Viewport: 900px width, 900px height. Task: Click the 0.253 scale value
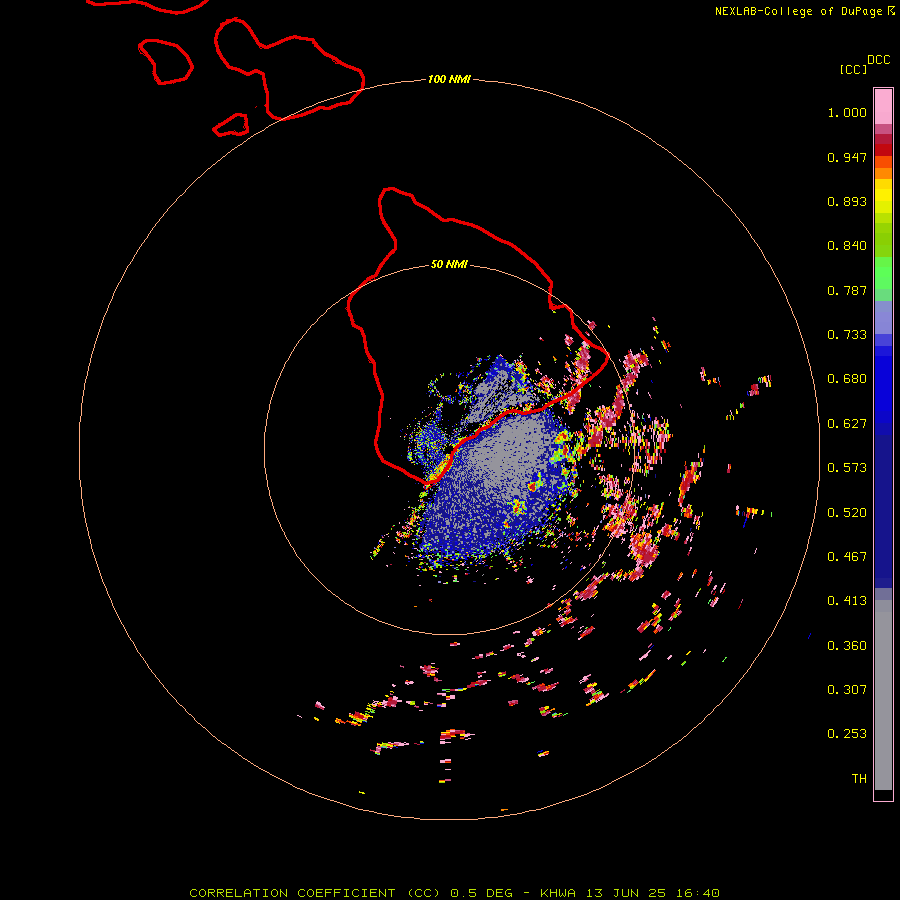coord(847,734)
